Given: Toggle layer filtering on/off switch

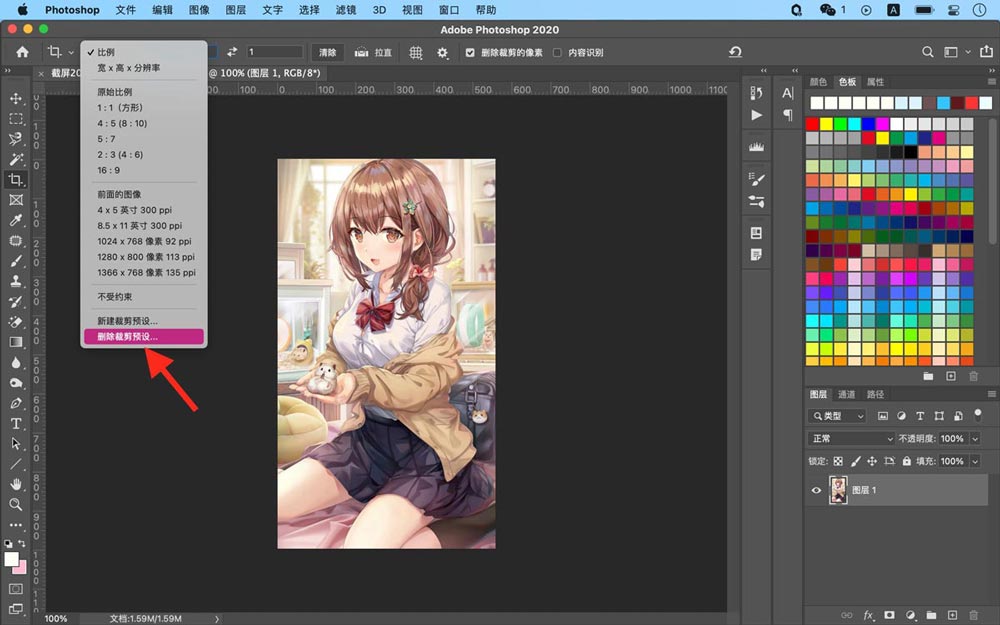Looking at the screenshot, I should [x=978, y=415].
